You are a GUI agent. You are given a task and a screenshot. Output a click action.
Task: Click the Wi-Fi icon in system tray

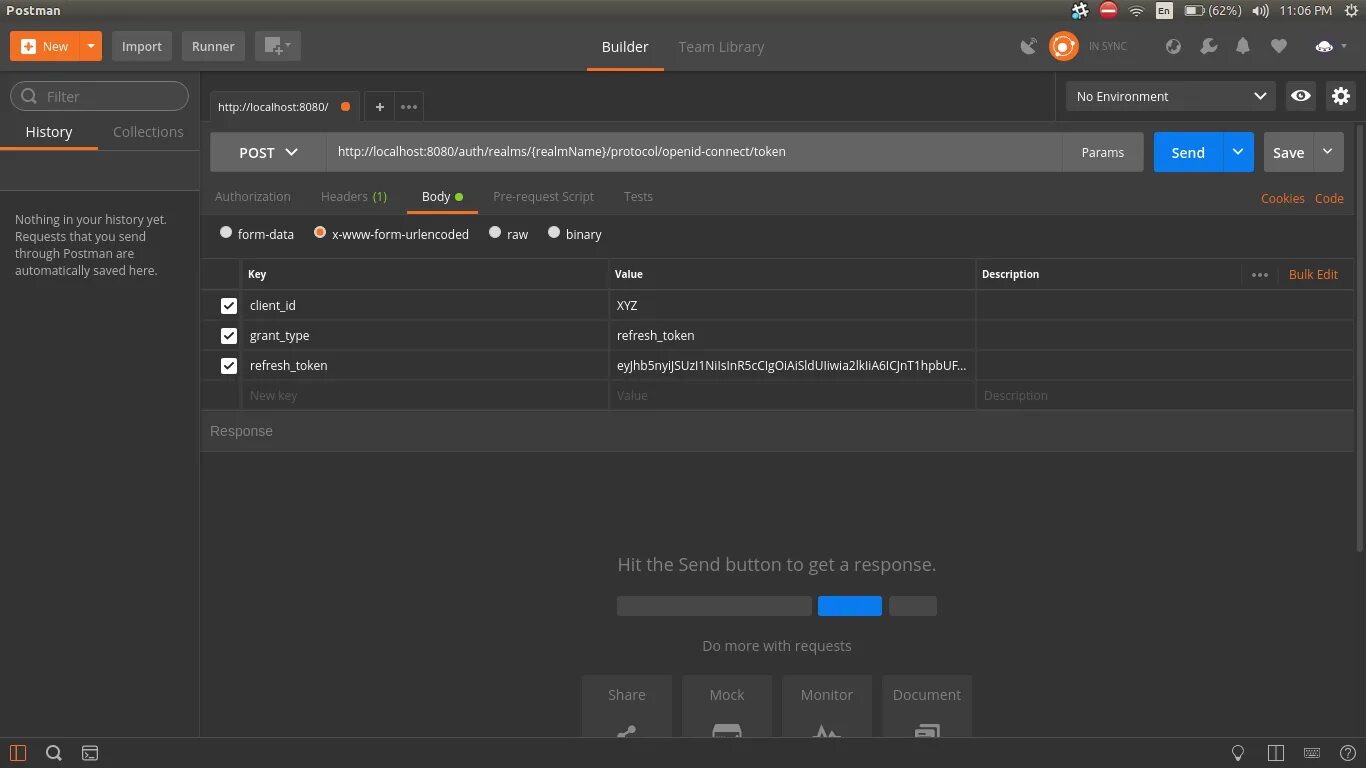pyautogui.click(x=1136, y=10)
